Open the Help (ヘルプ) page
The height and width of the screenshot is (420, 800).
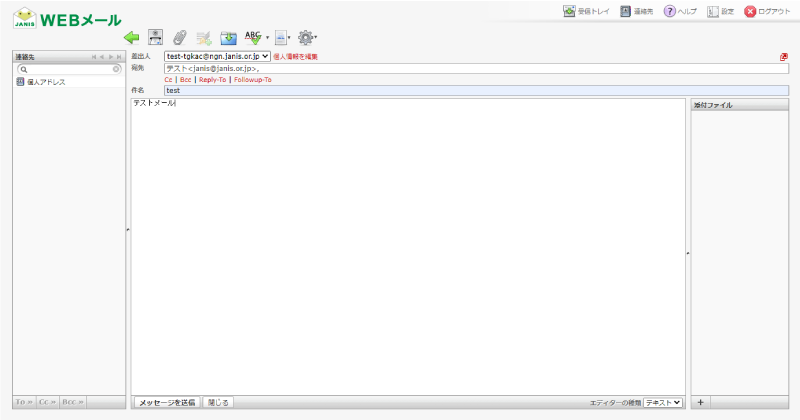680,11
